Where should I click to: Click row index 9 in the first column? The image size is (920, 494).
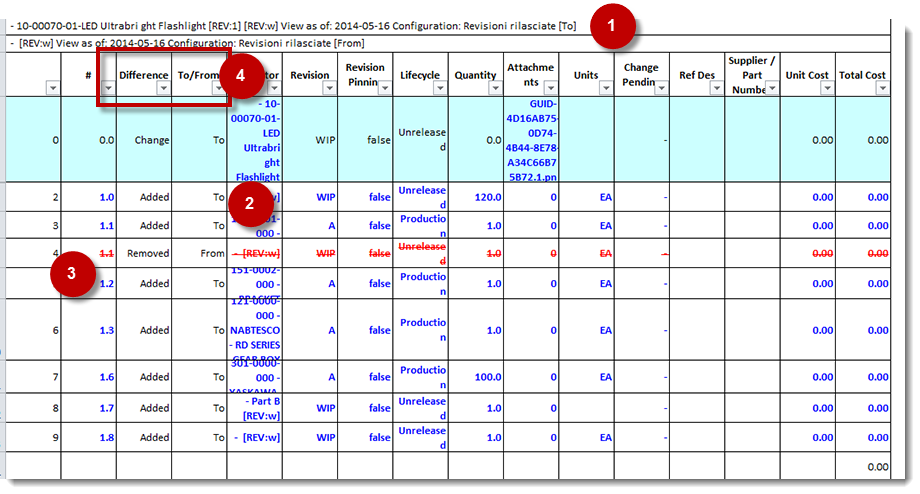coord(33,438)
